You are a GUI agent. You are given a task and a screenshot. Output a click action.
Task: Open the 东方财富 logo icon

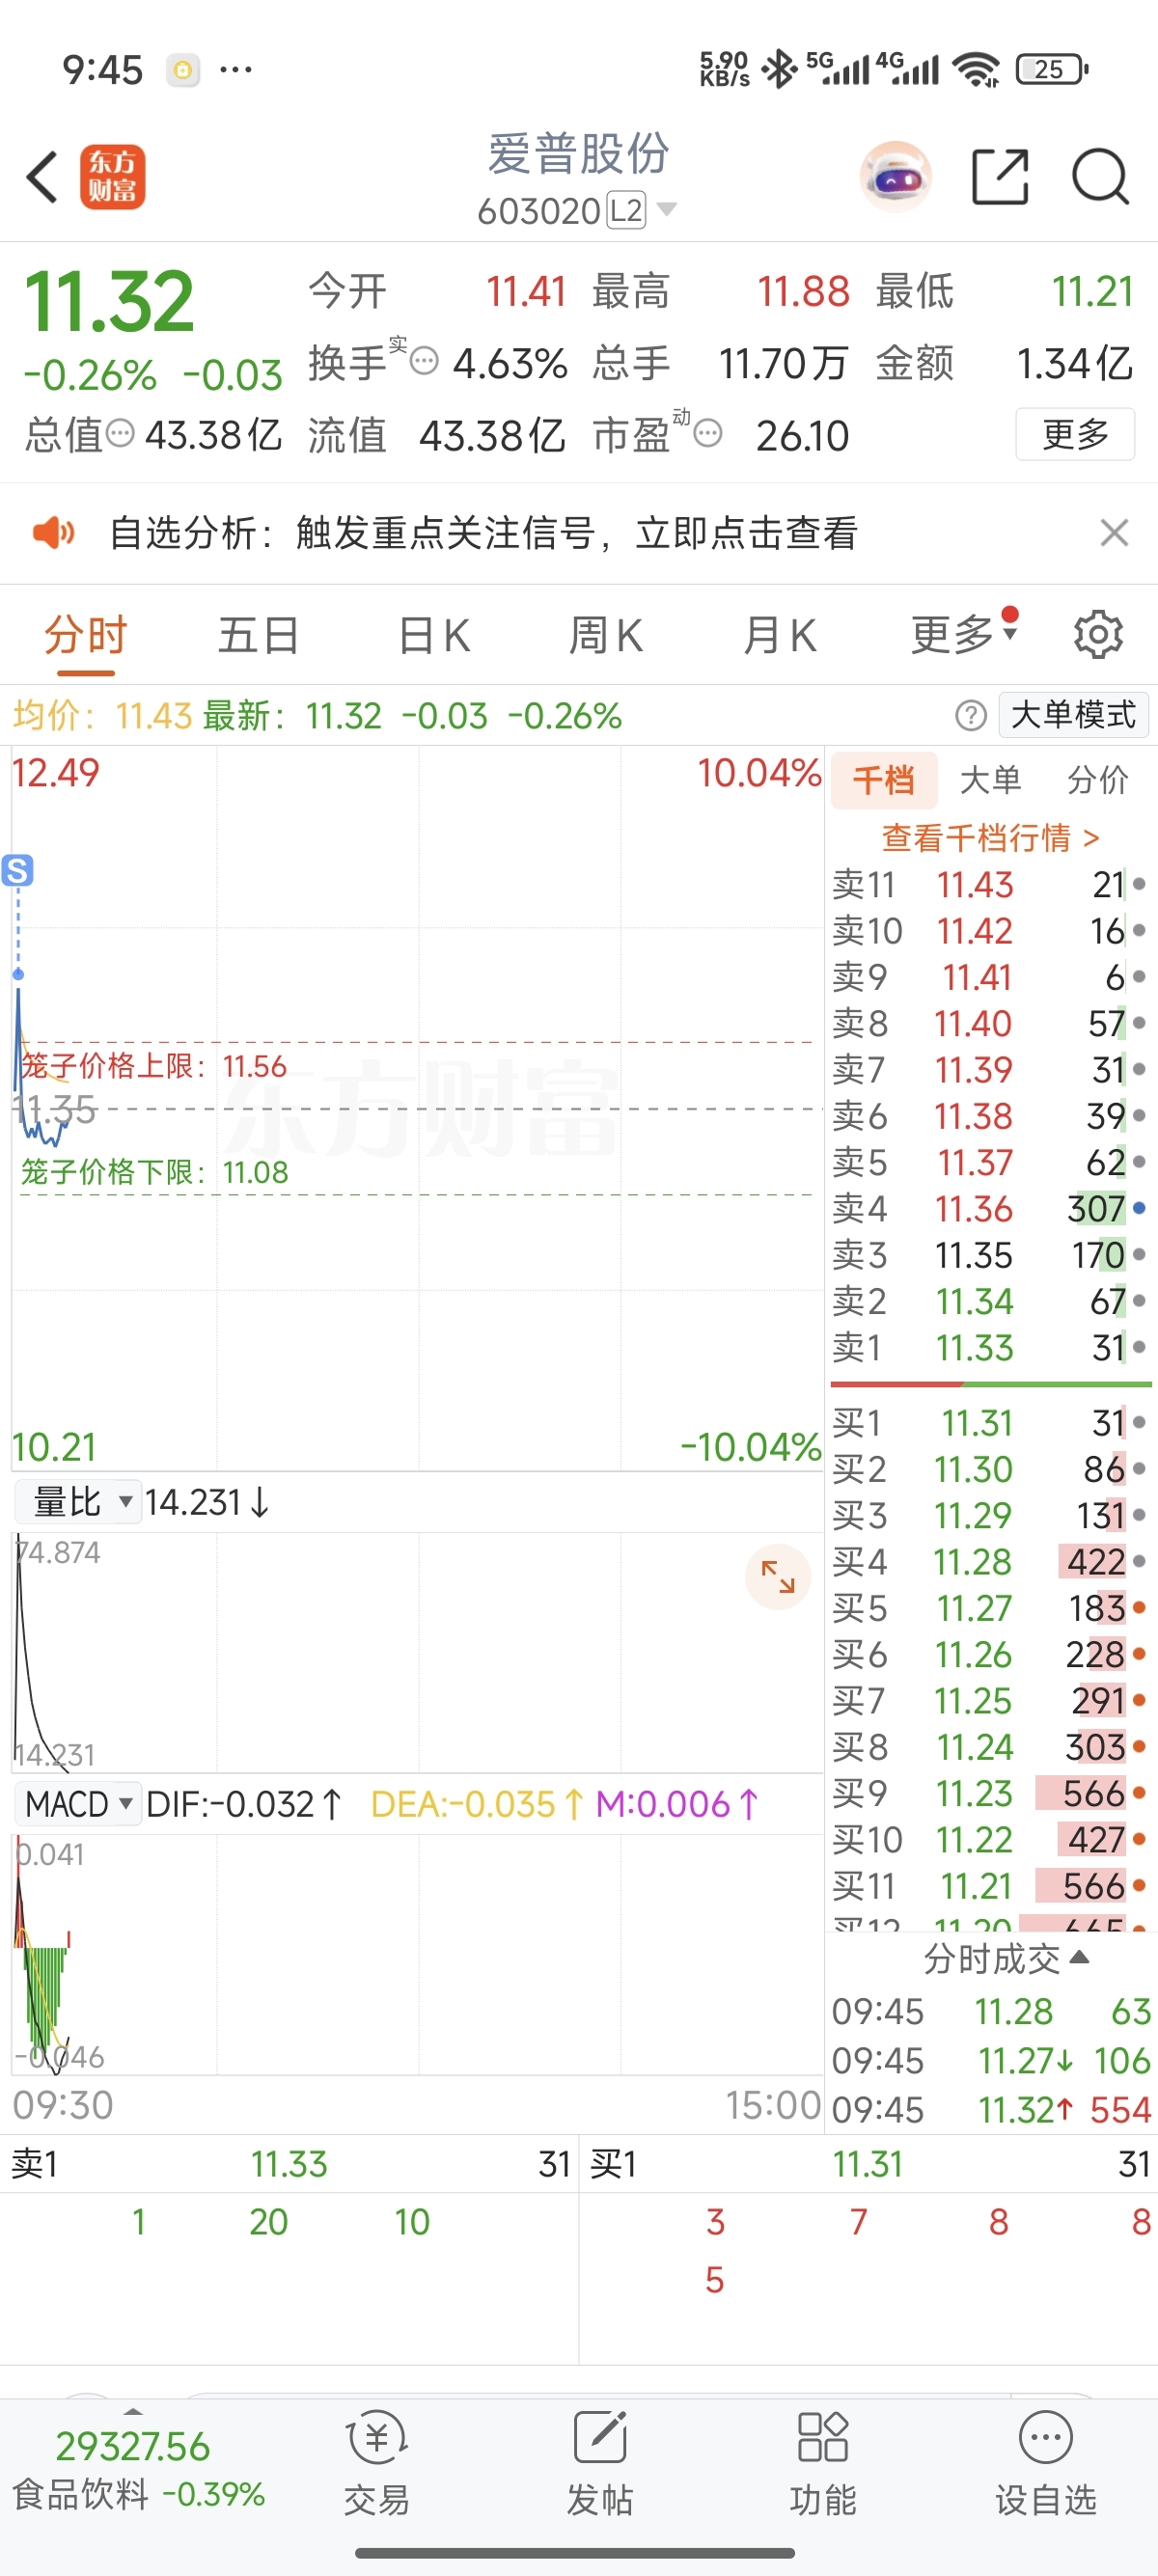112,177
